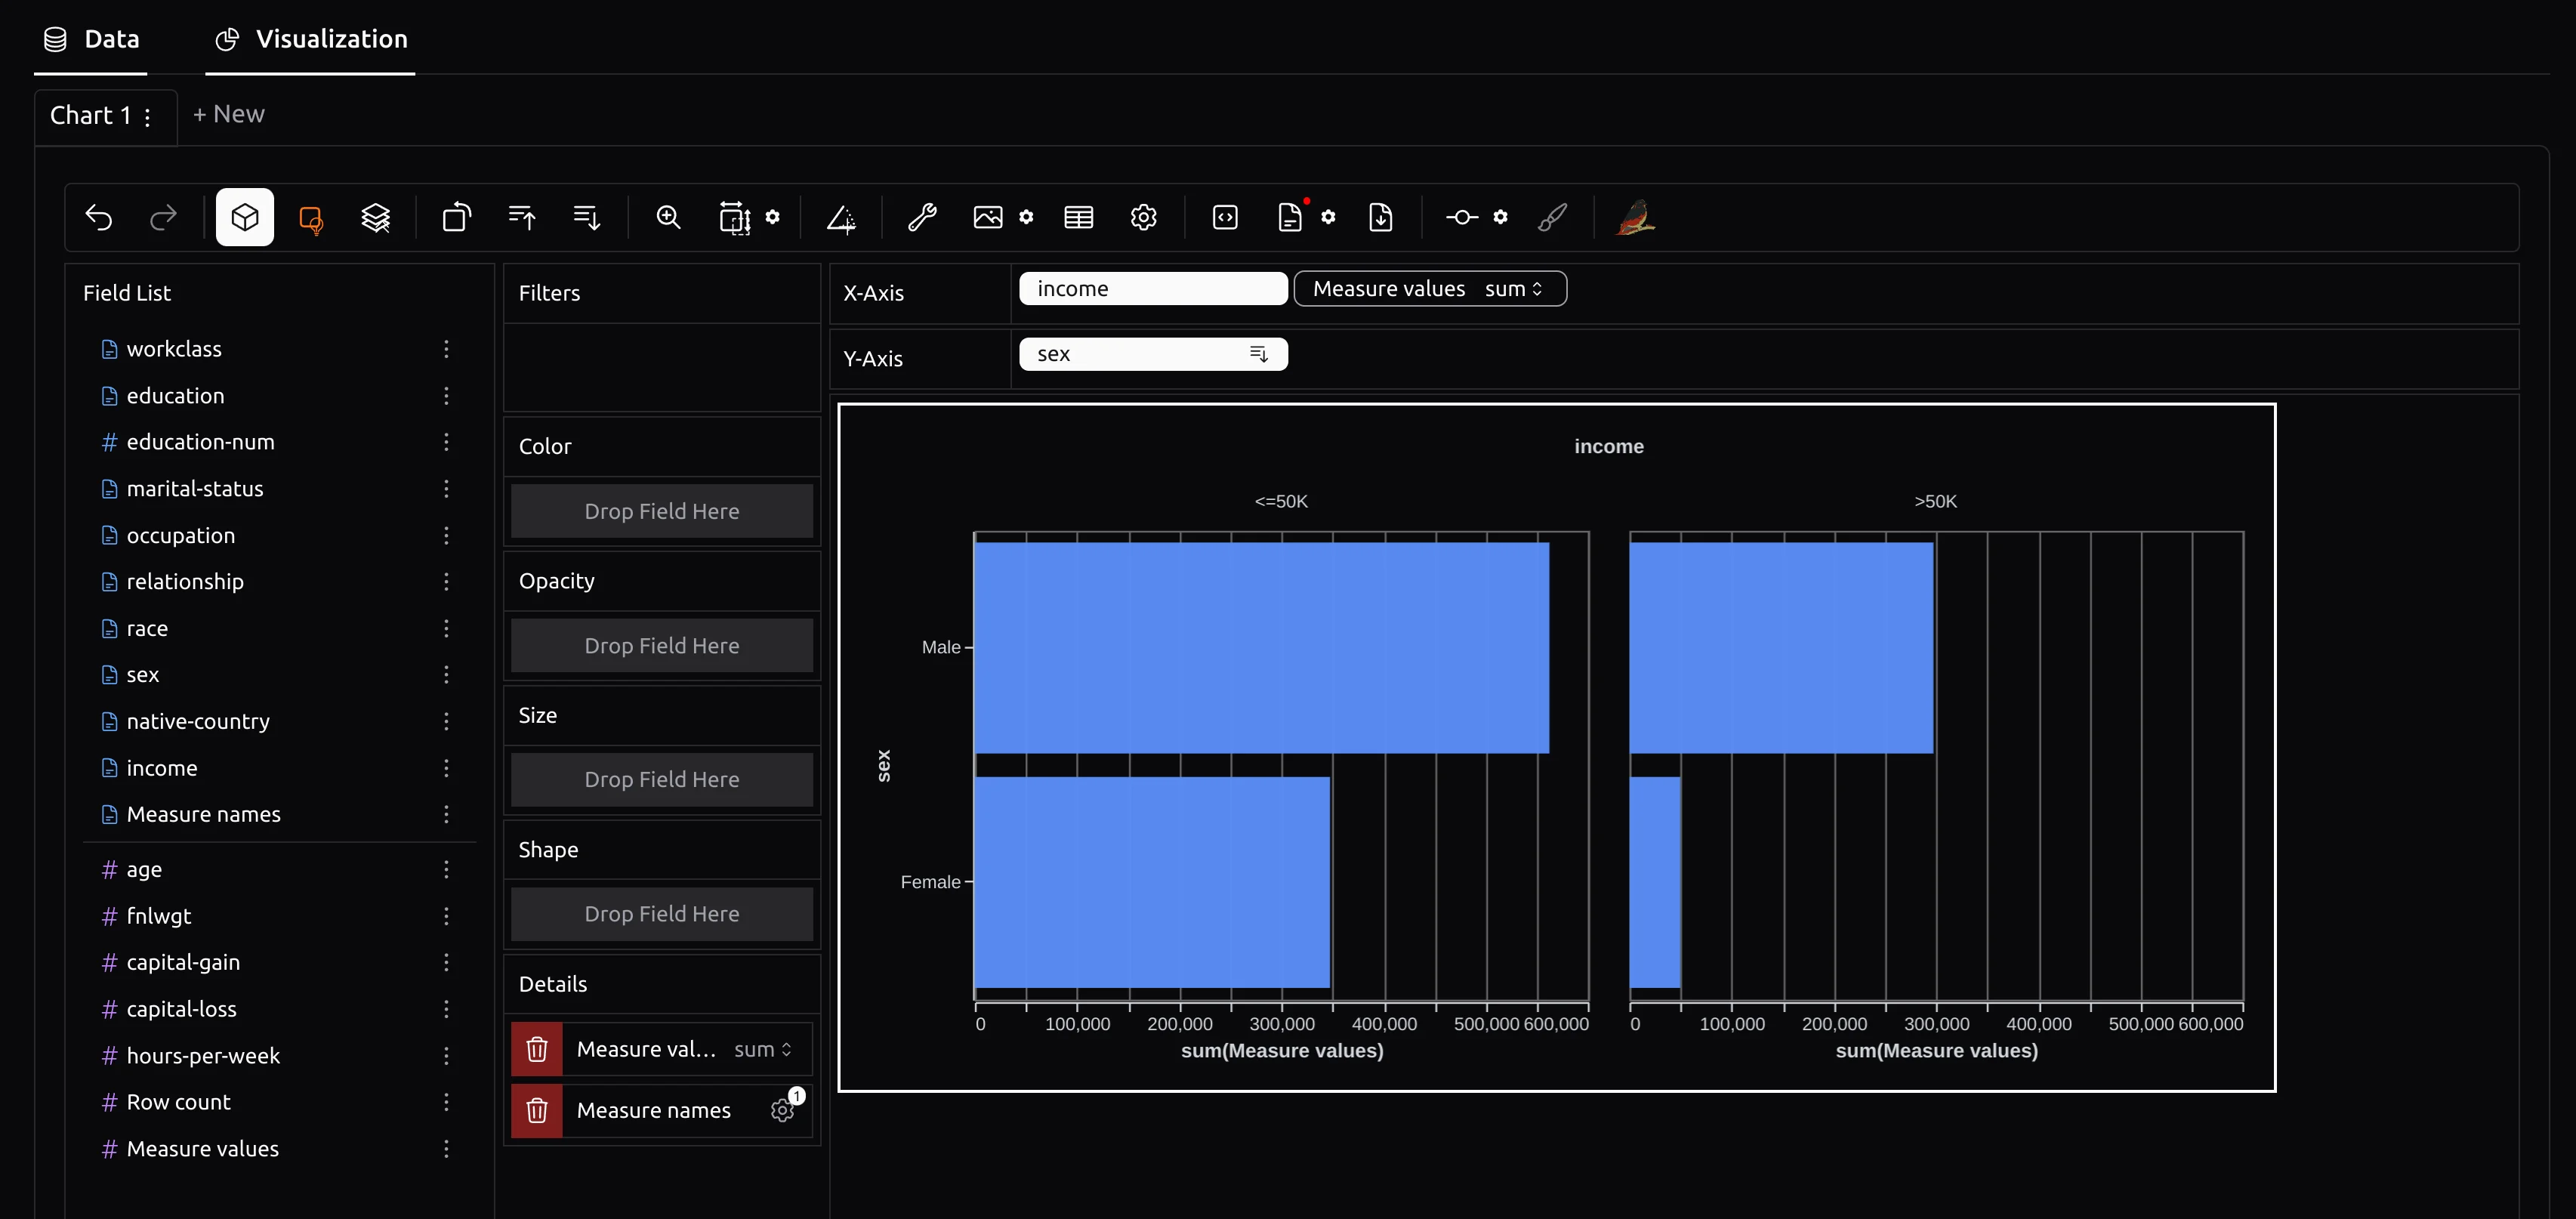Click the settings gear icon in toolbar
The image size is (2576, 1219).
tap(1143, 217)
